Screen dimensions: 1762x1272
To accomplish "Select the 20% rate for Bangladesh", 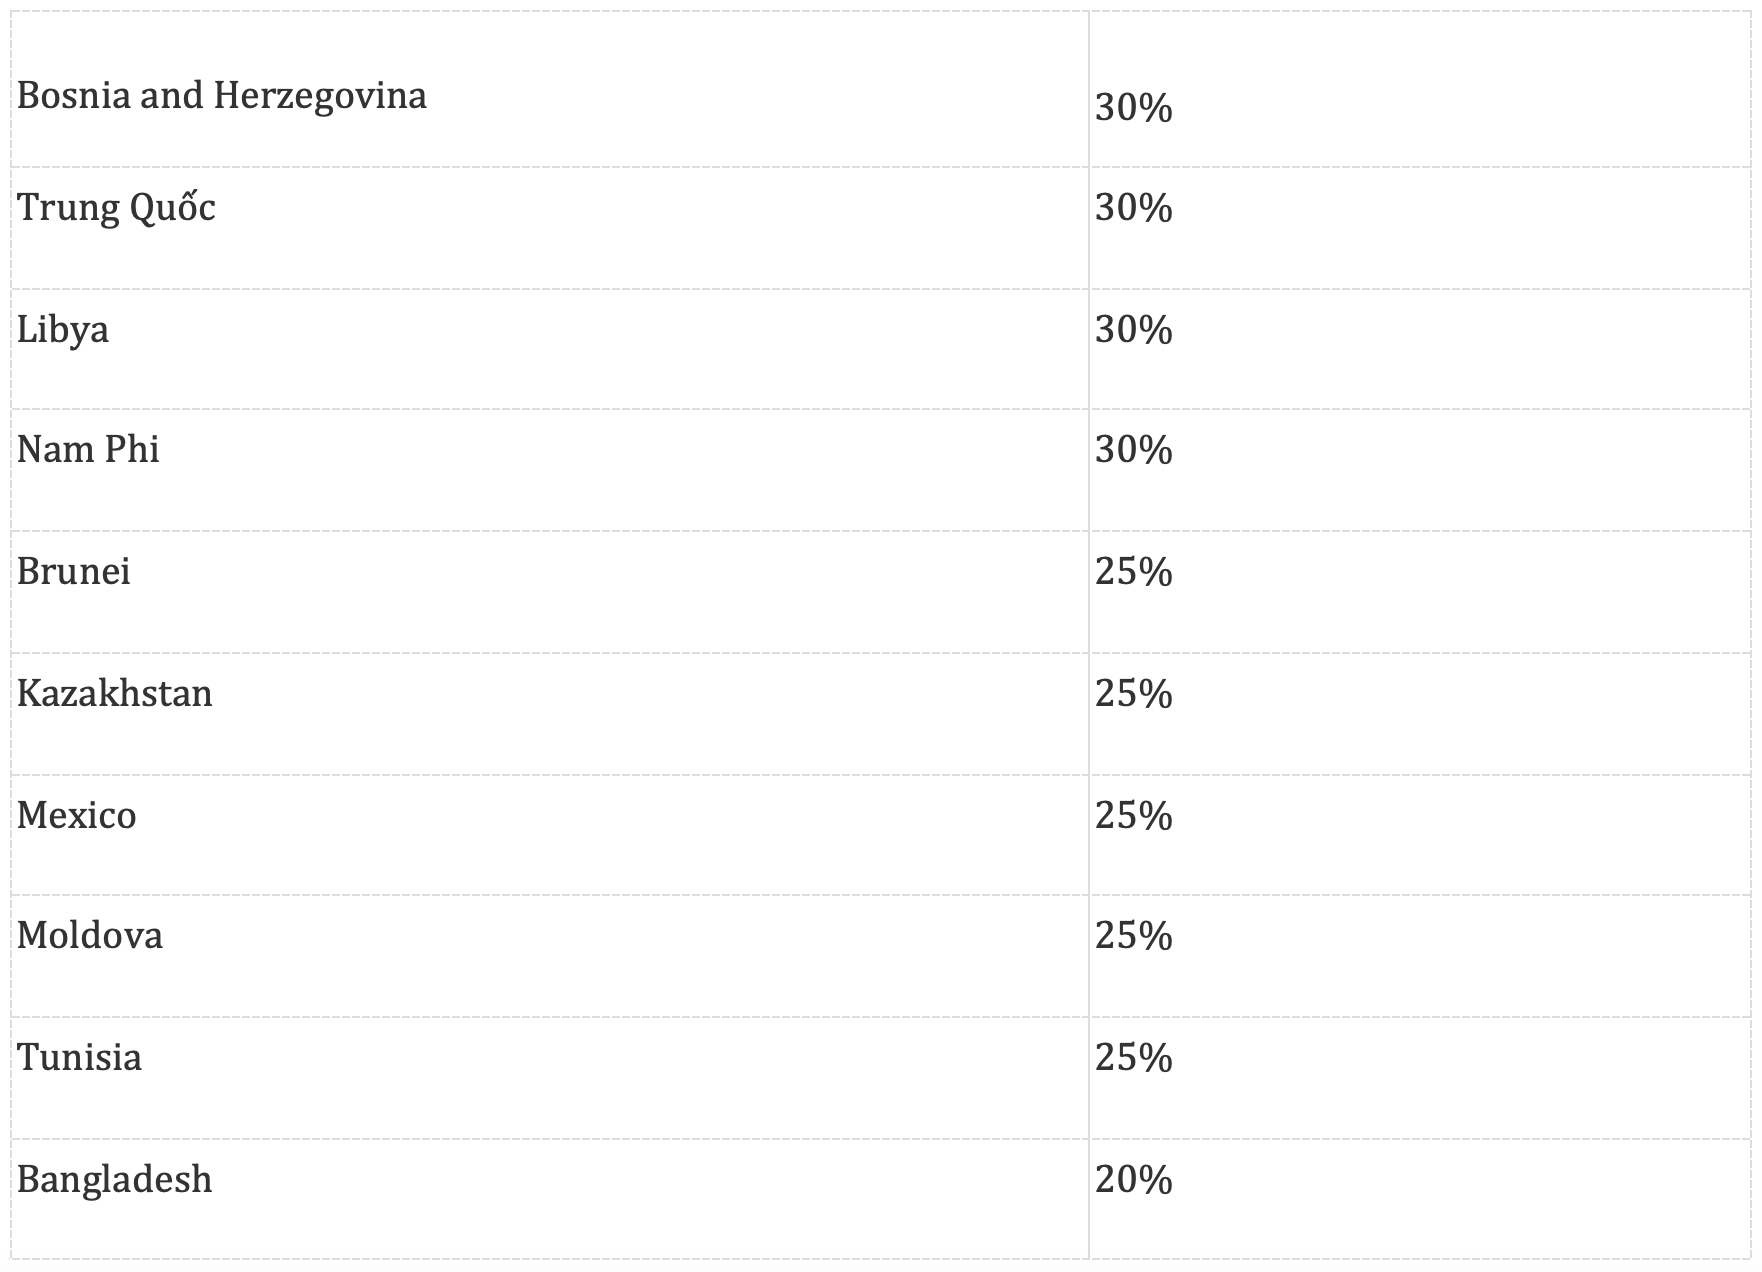I will click(1133, 1180).
